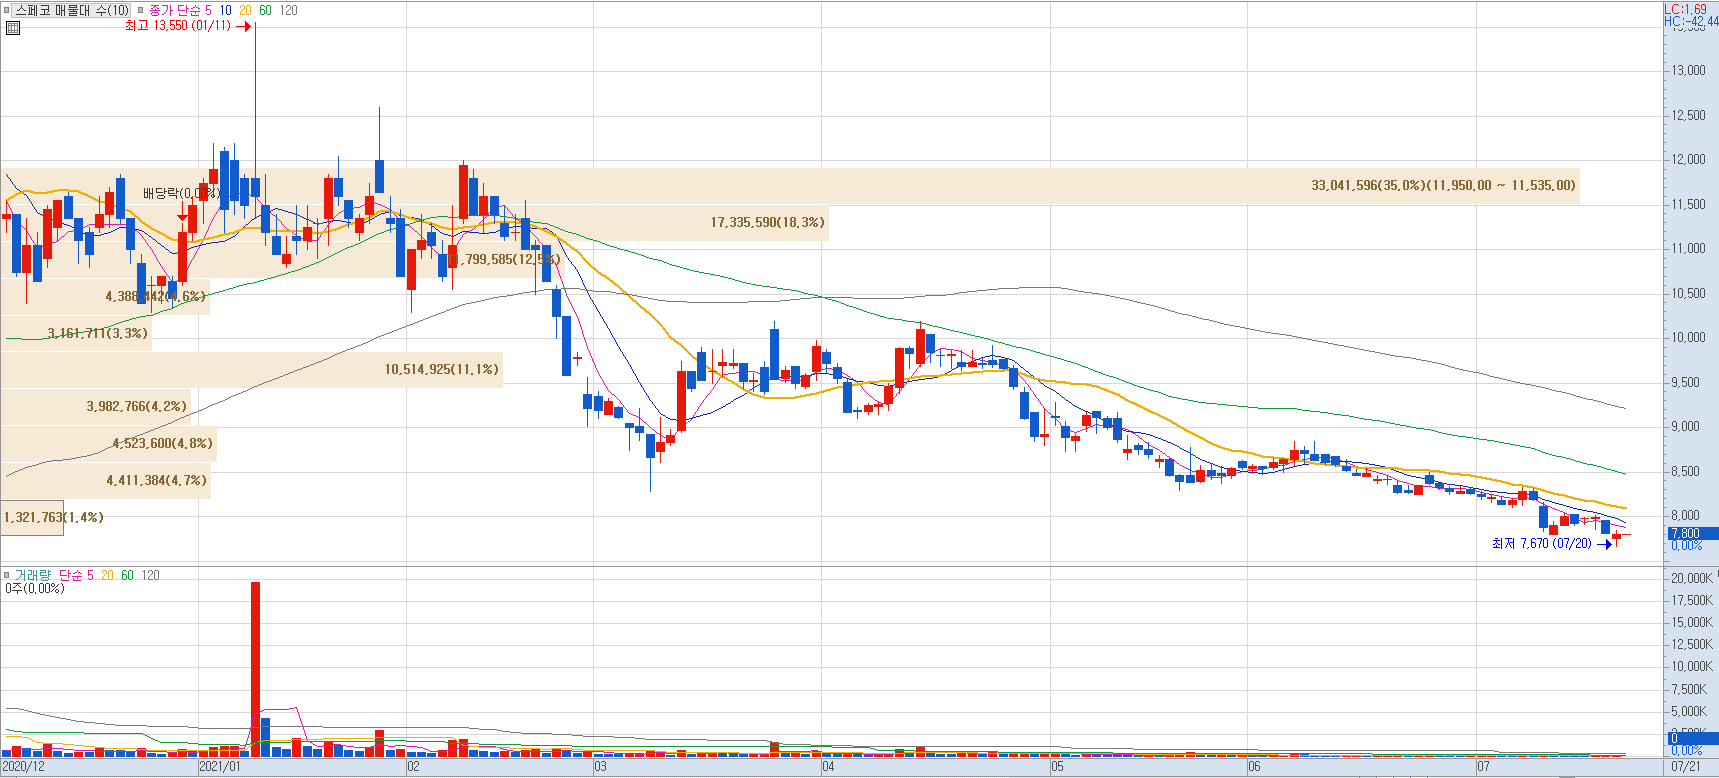Toggle the square marker beside 스페코 매물대 수(10)

7,10
